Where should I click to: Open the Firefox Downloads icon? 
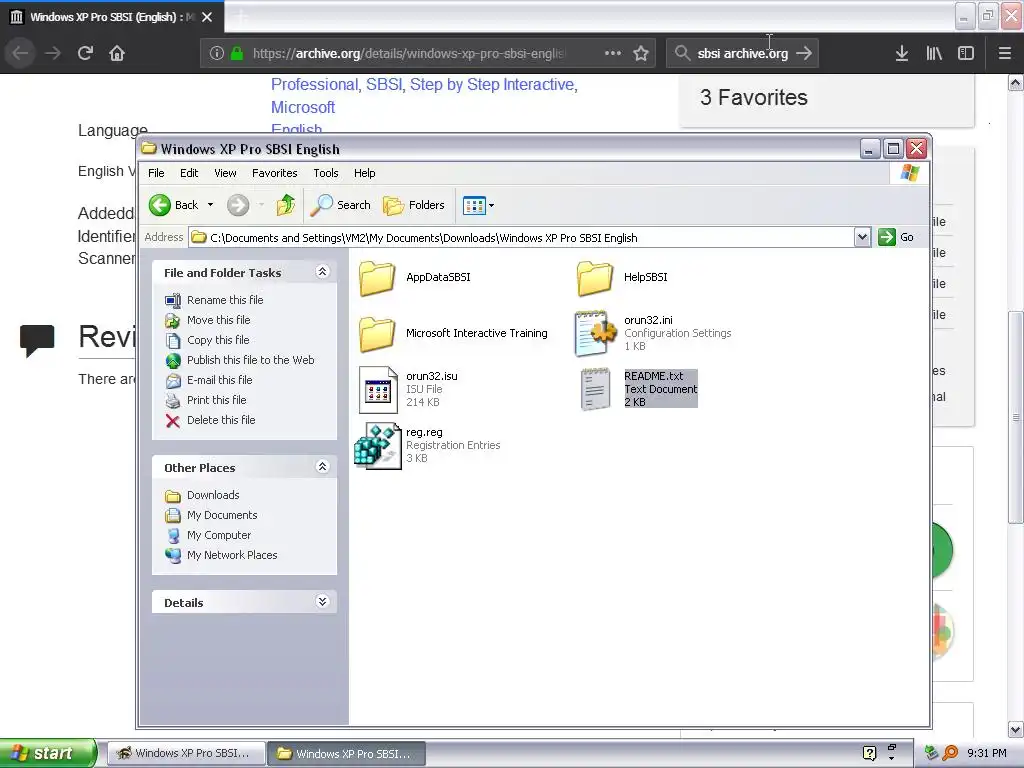(x=902, y=53)
